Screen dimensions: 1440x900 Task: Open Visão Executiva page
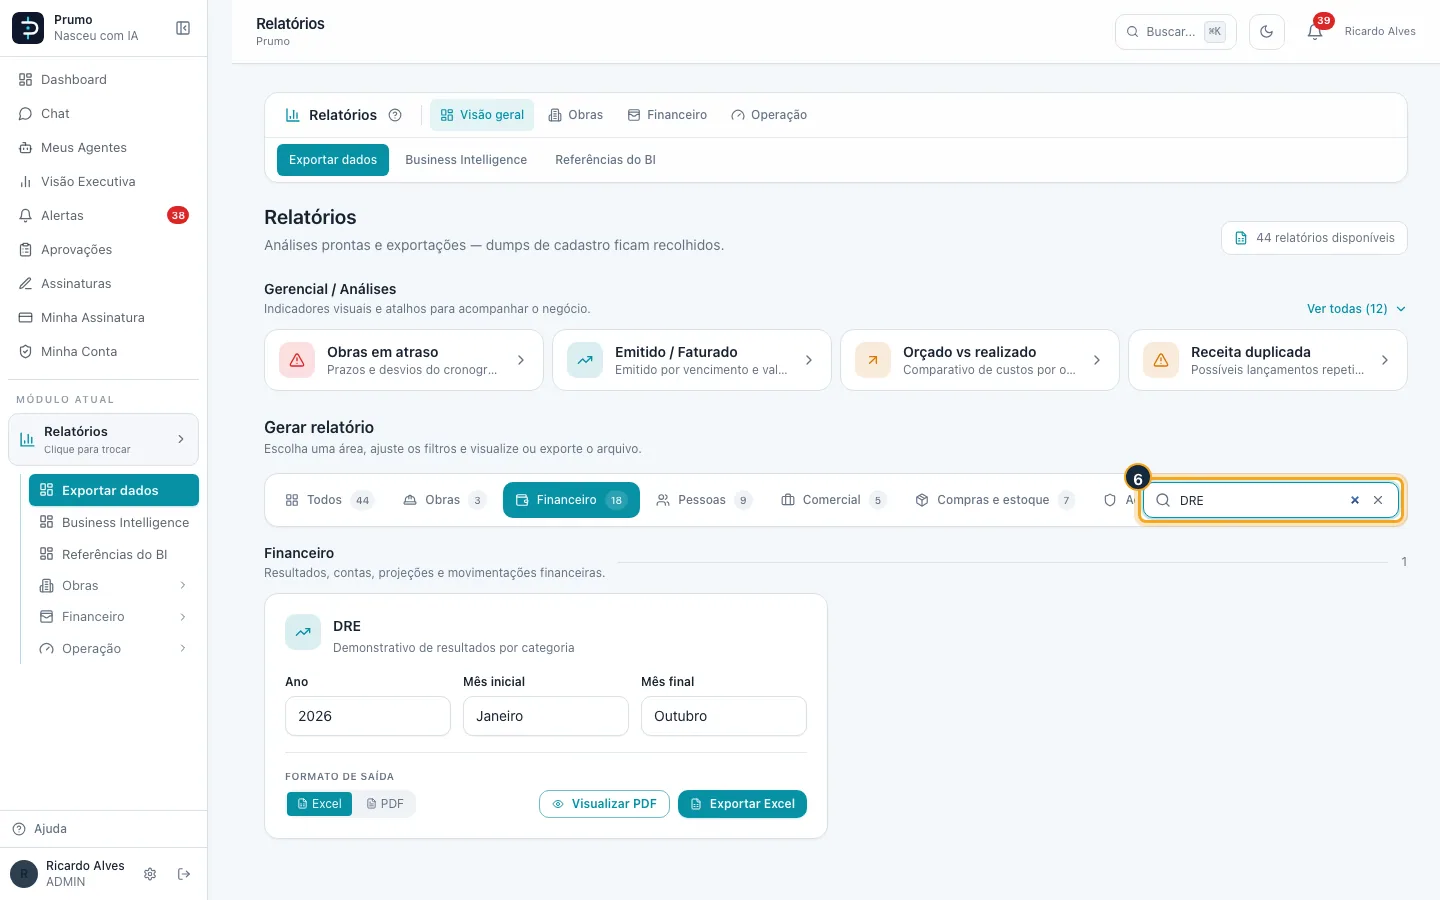104,182
